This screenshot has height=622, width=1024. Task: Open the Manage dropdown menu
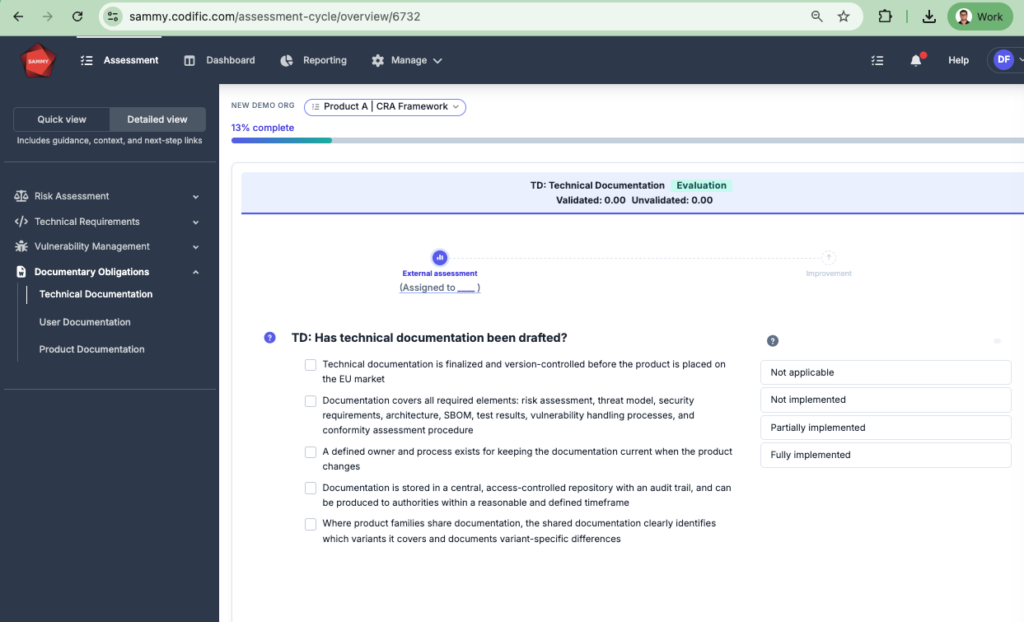(406, 60)
